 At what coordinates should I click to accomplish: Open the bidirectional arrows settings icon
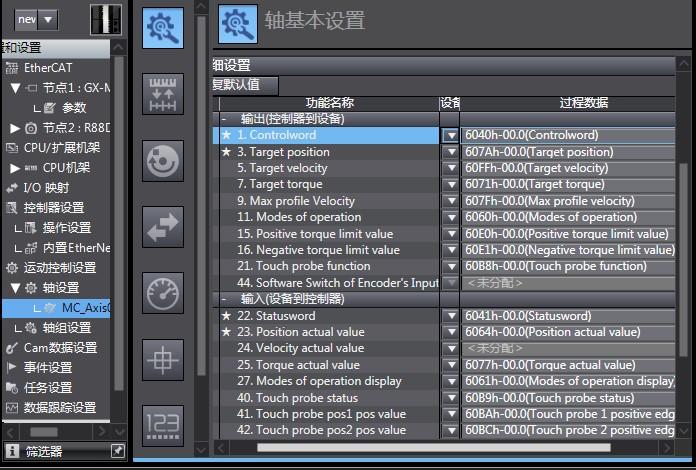click(x=163, y=227)
